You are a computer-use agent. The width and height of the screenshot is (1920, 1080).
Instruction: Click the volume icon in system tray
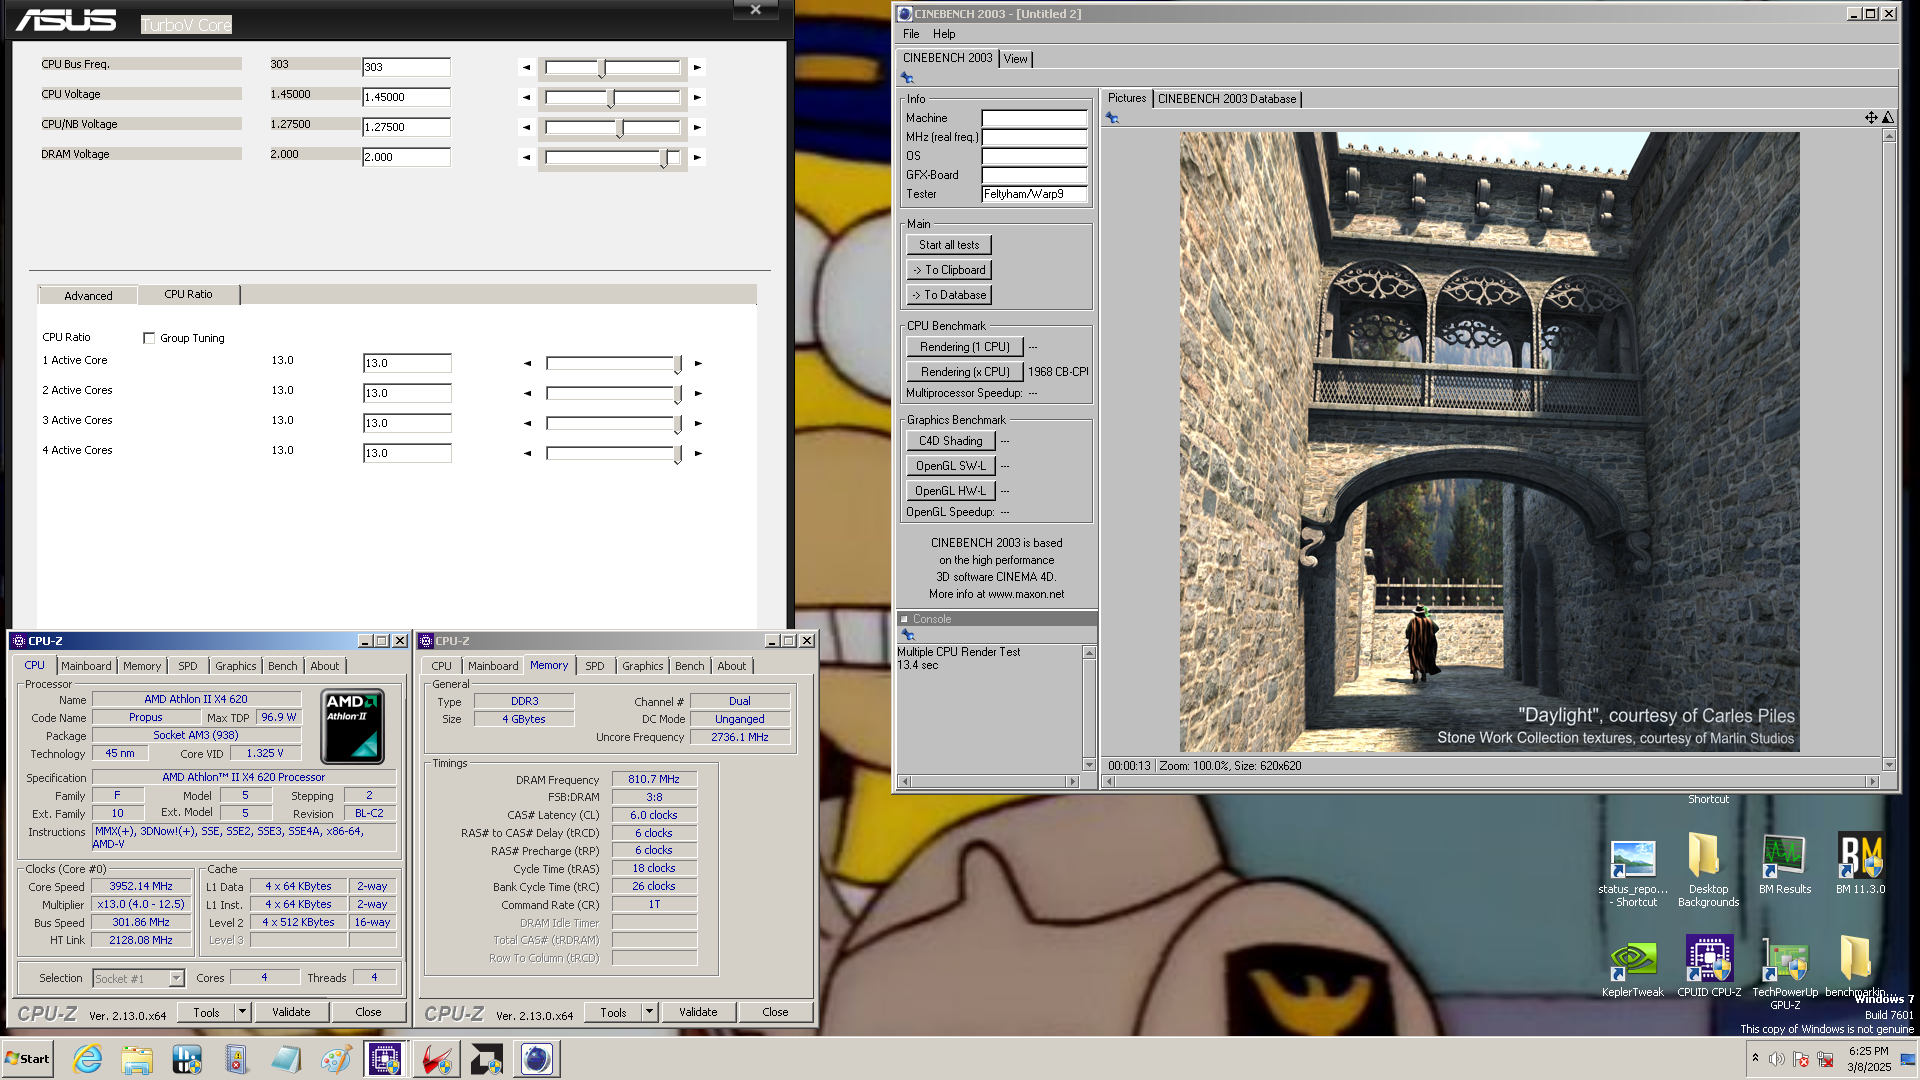tap(1777, 1059)
